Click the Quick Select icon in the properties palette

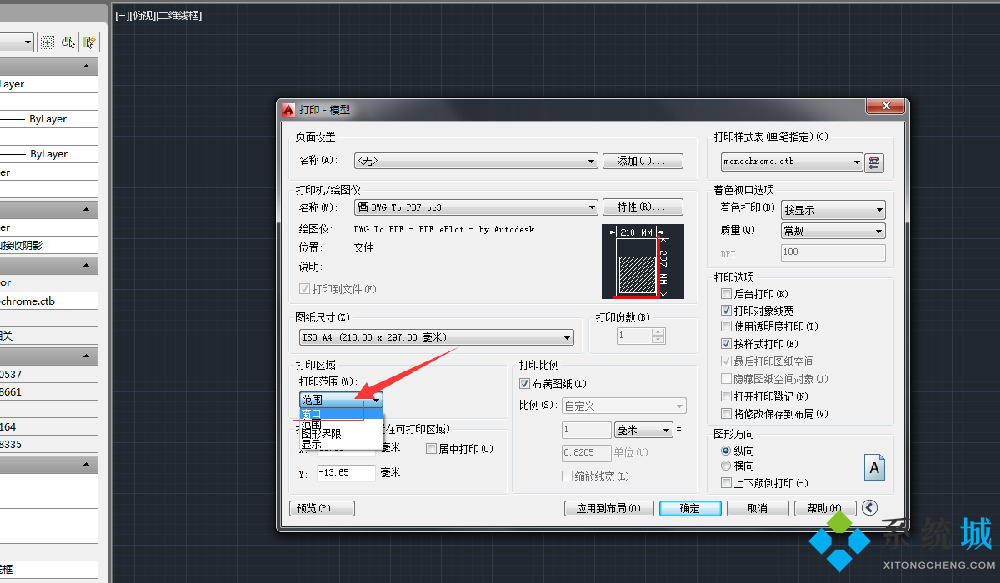coord(90,42)
